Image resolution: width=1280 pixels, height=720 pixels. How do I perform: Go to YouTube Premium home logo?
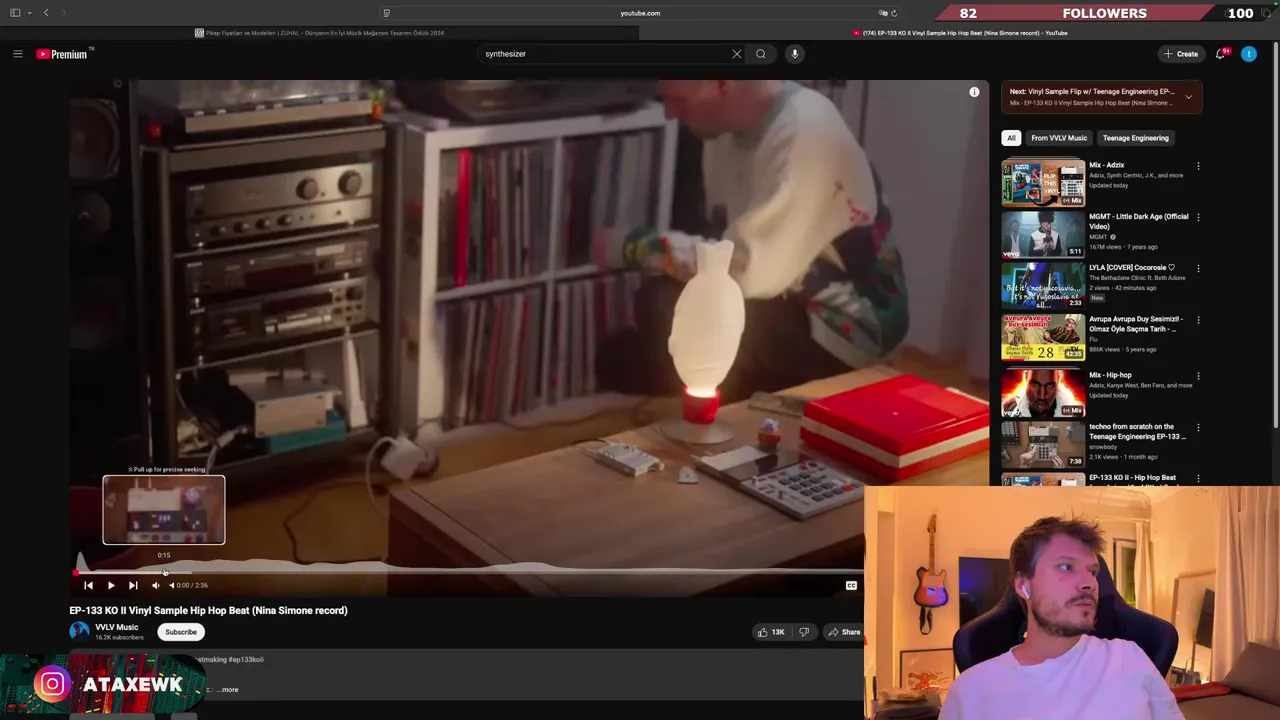(x=62, y=54)
